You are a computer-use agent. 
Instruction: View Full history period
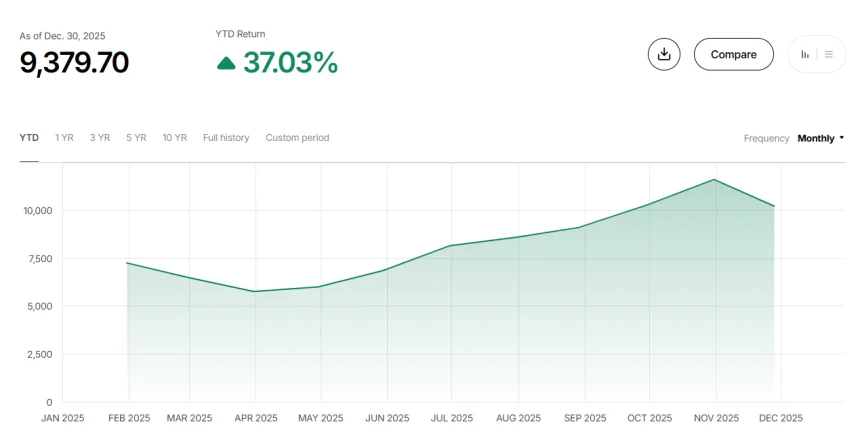(226, 138)
